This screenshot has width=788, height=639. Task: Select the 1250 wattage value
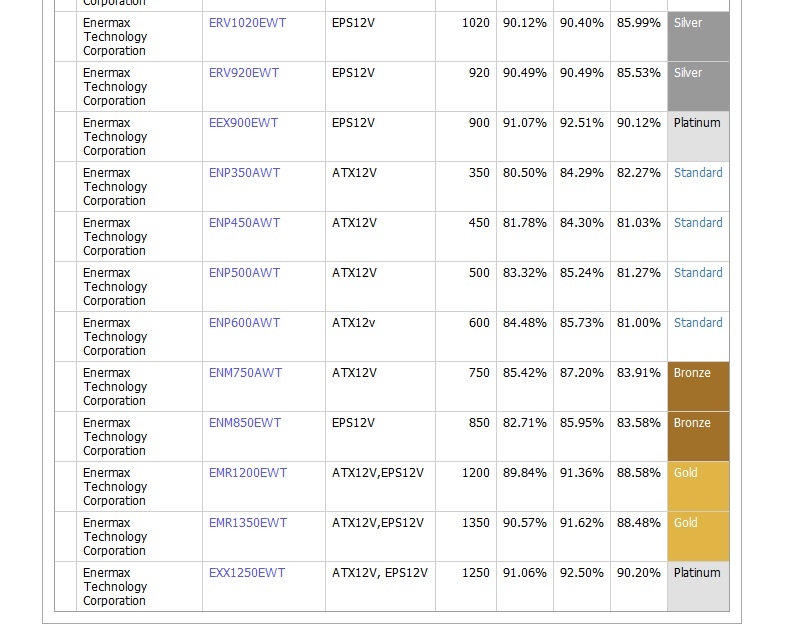pyautogui.click(x=475, y=573)
